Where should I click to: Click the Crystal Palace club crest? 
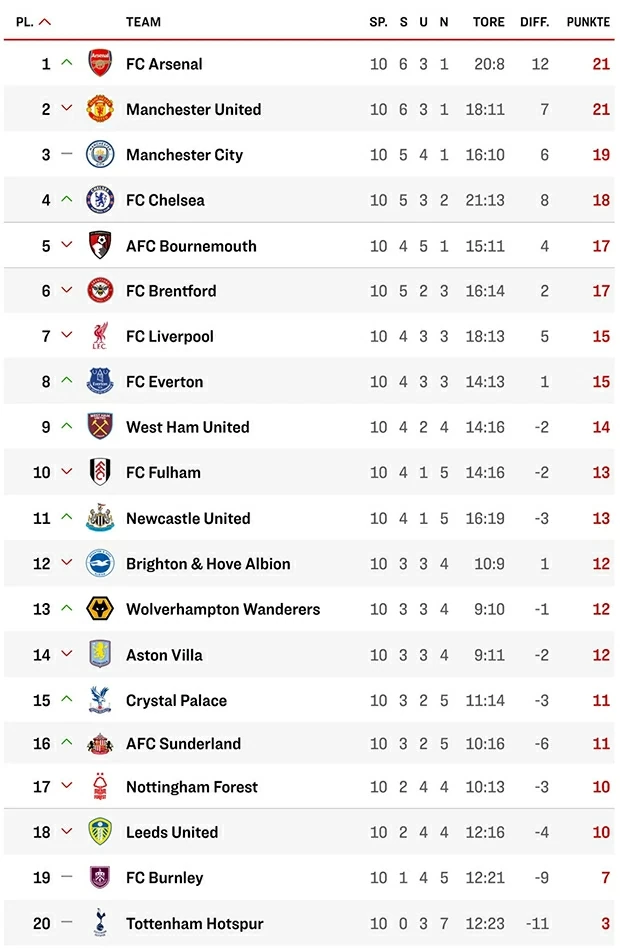(100, 700)
